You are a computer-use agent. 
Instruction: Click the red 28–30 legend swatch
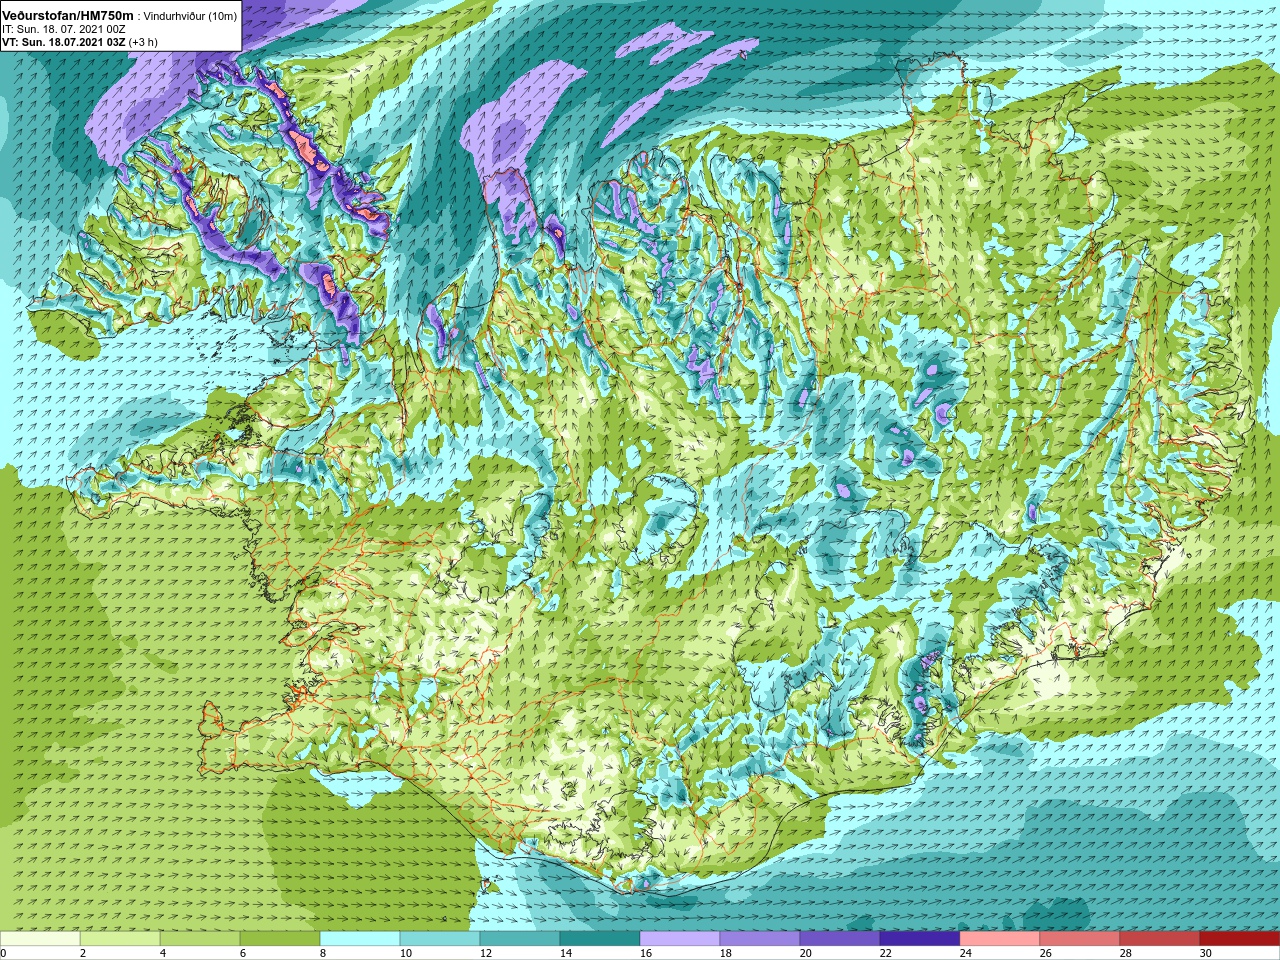pyautogui.click(x=1160, y=938)
